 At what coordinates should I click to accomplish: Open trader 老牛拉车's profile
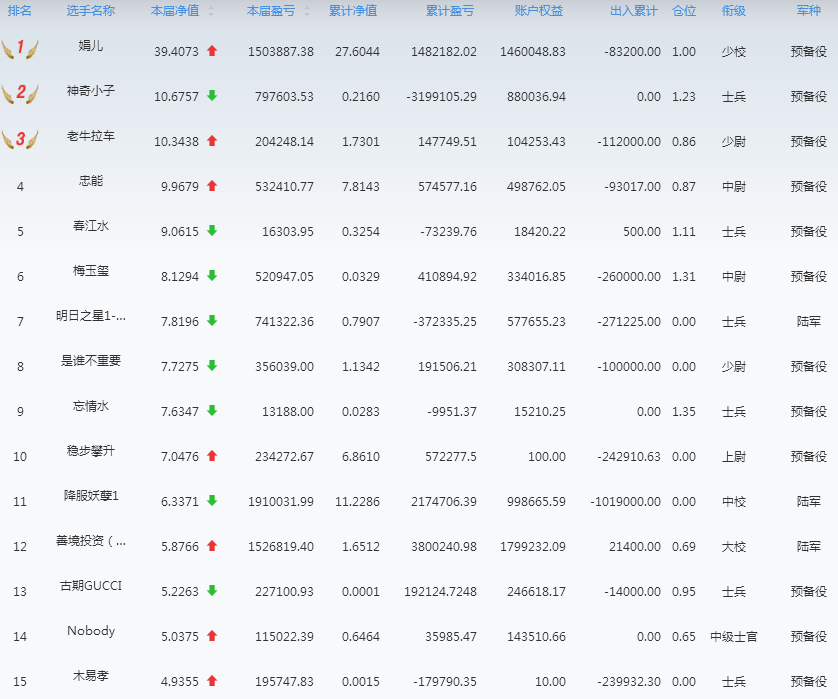pyautogui.click(x=91, y=136)
